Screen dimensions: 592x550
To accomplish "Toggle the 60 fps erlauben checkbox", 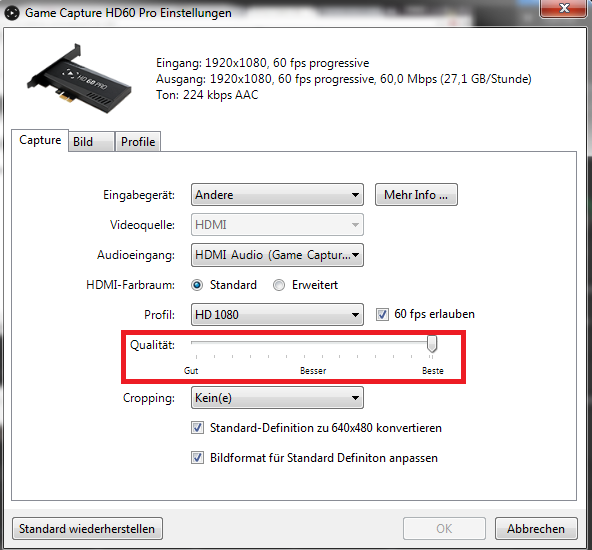I will pyautogui.click(x=382, y=314).
